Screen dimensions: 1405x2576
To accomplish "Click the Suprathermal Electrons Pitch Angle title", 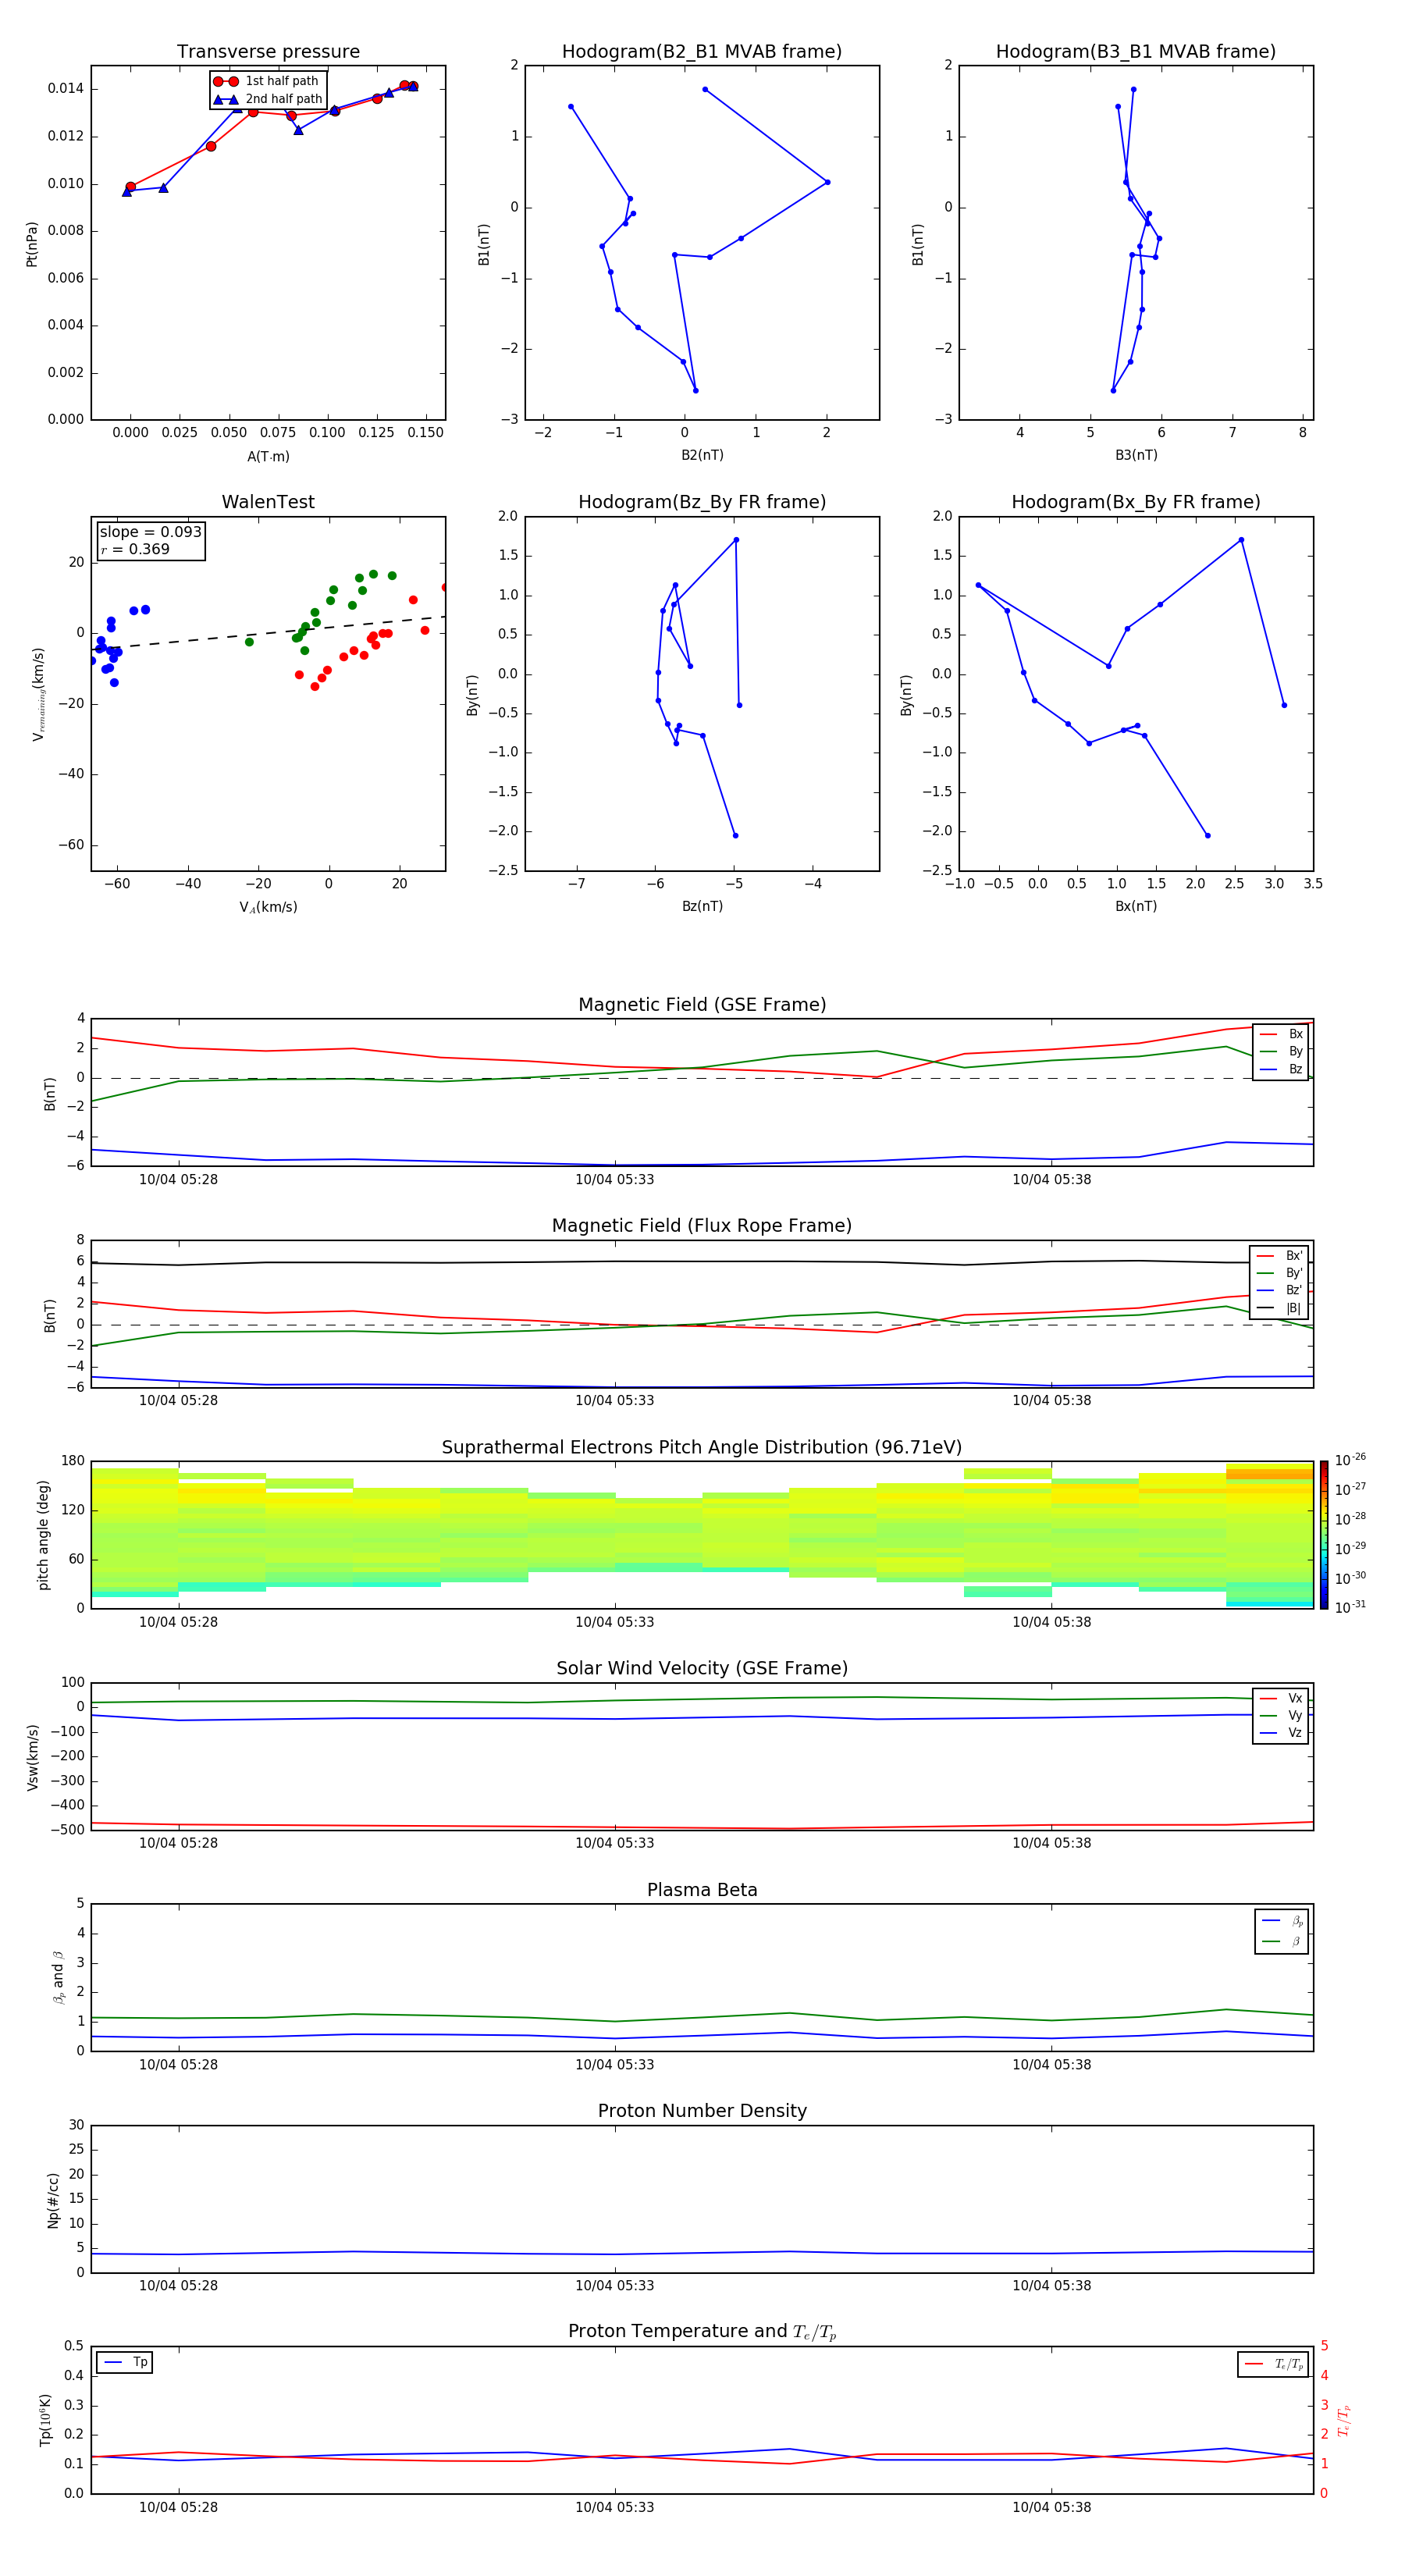I will [702, 1447].
